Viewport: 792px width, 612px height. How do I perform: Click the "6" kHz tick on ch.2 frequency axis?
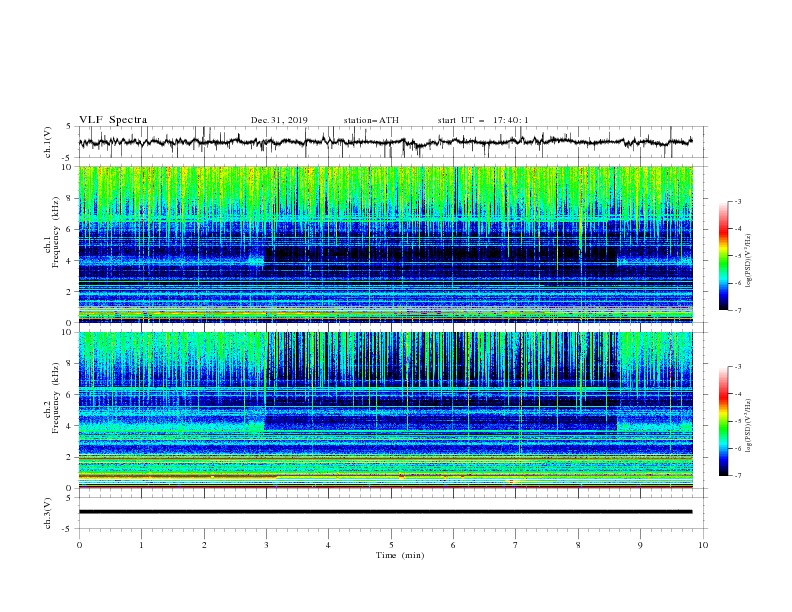[x=70, y=395]
